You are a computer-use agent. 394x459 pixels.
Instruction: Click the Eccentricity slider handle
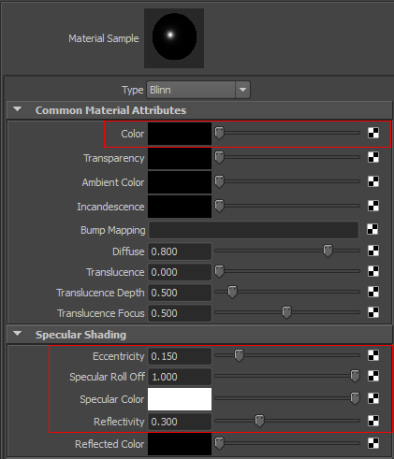tap(239, 356)
